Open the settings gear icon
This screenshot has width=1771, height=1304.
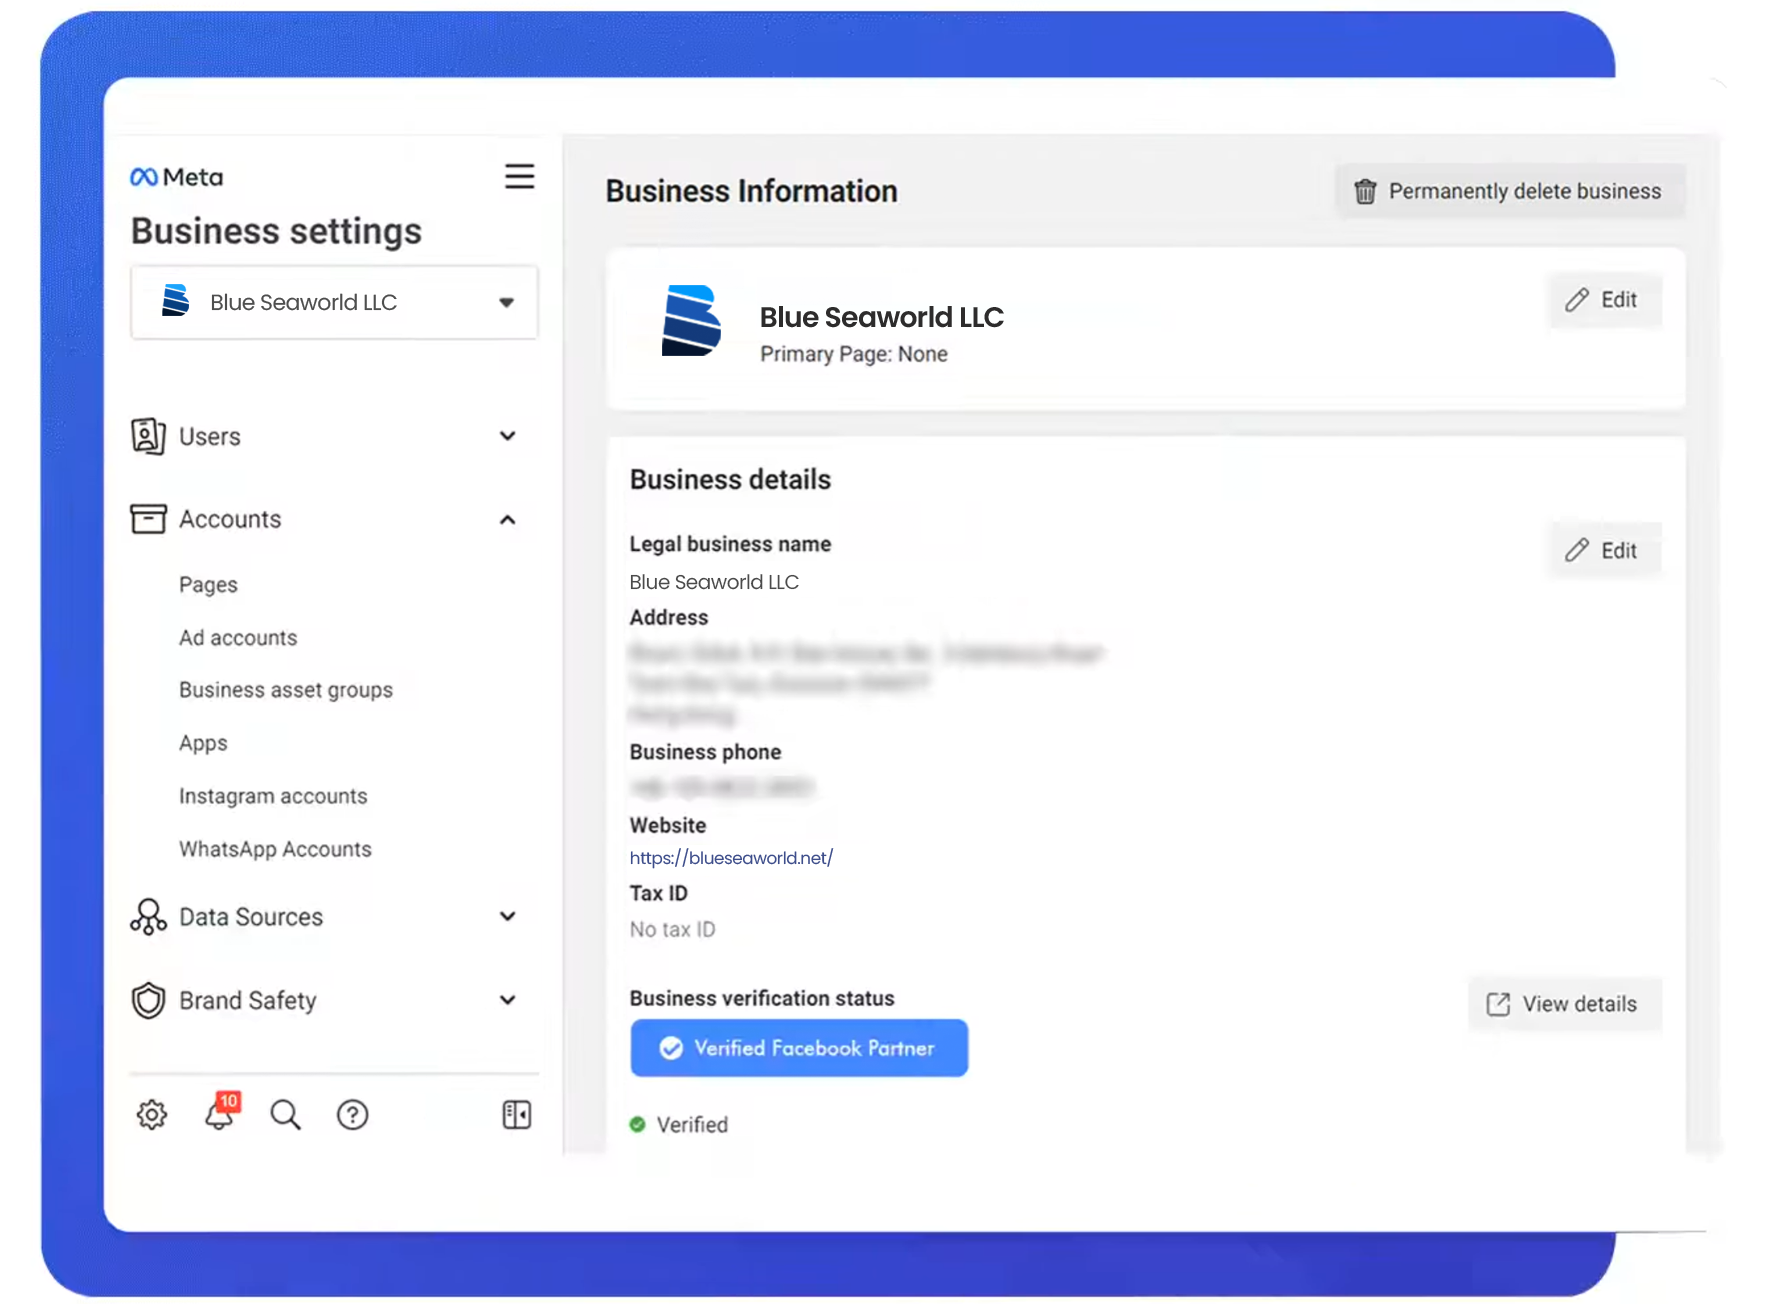pos(152,1114)
